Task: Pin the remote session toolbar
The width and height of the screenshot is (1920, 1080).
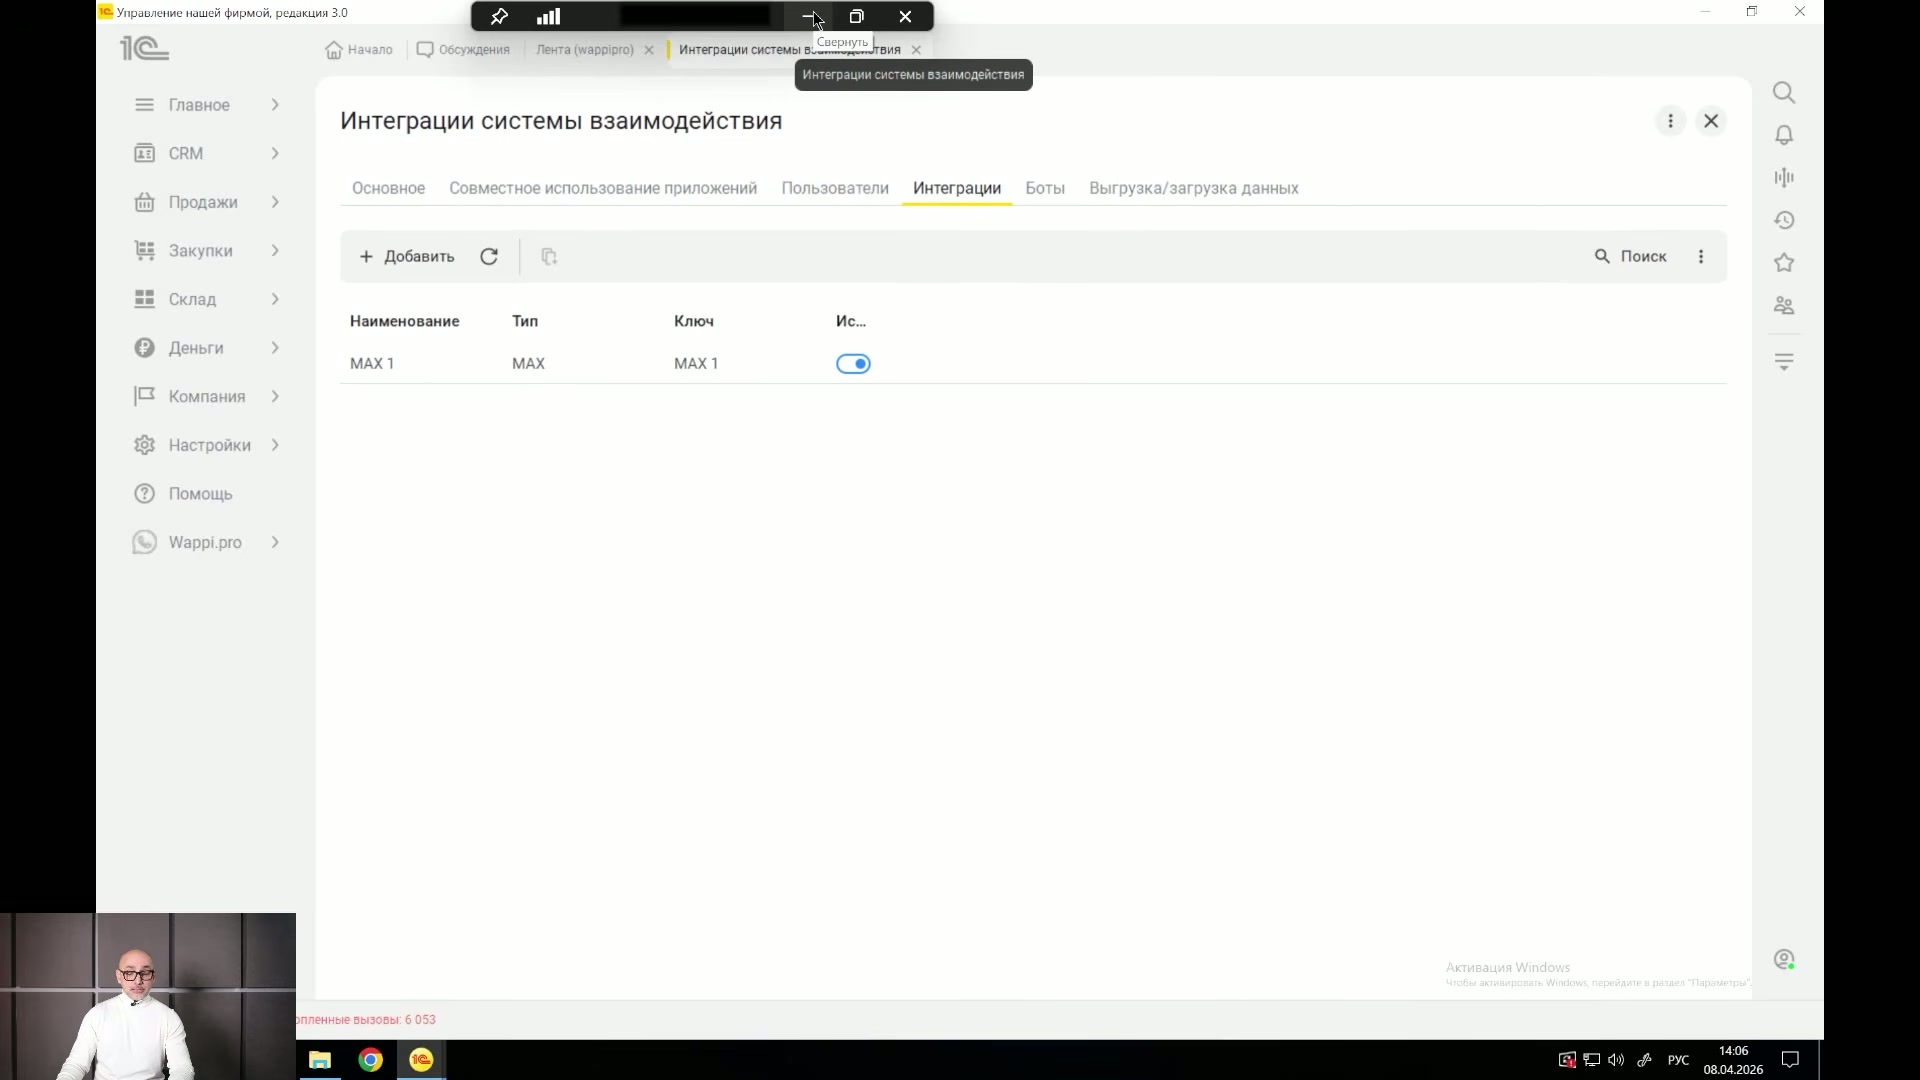Action: pyautogui.click(x=499, y=16)
